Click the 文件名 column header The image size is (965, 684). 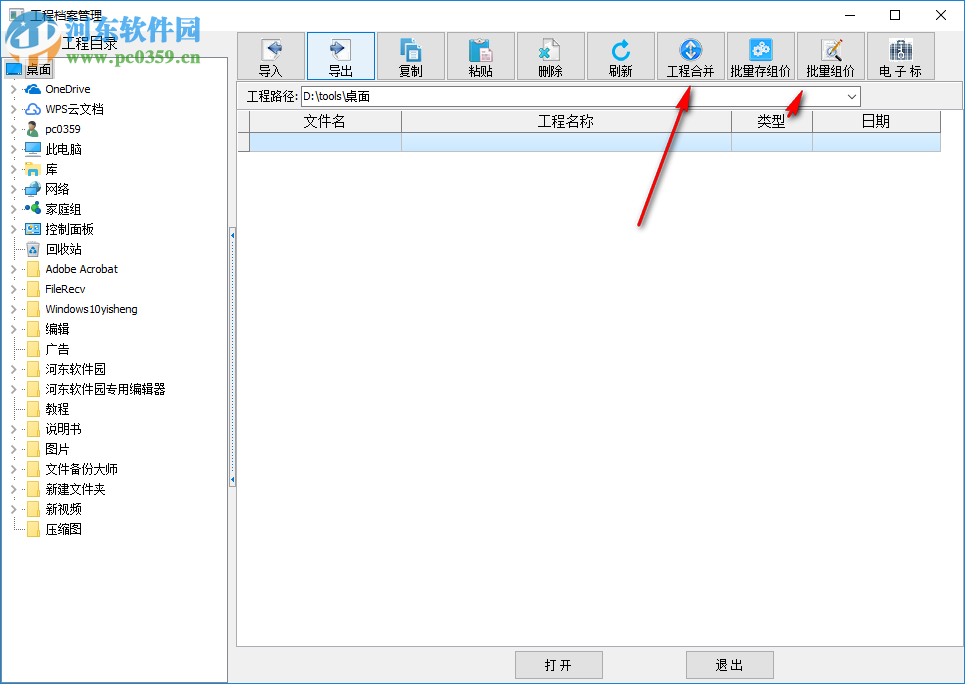(320, 121)
